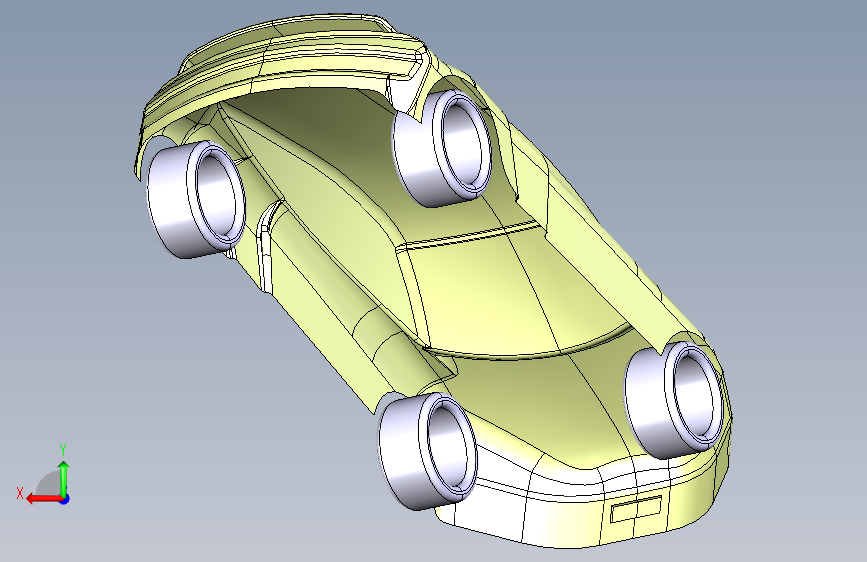Select the rear wheel below the spoiler's left tip
Screen dimensions: 867x562
(196, 199)
